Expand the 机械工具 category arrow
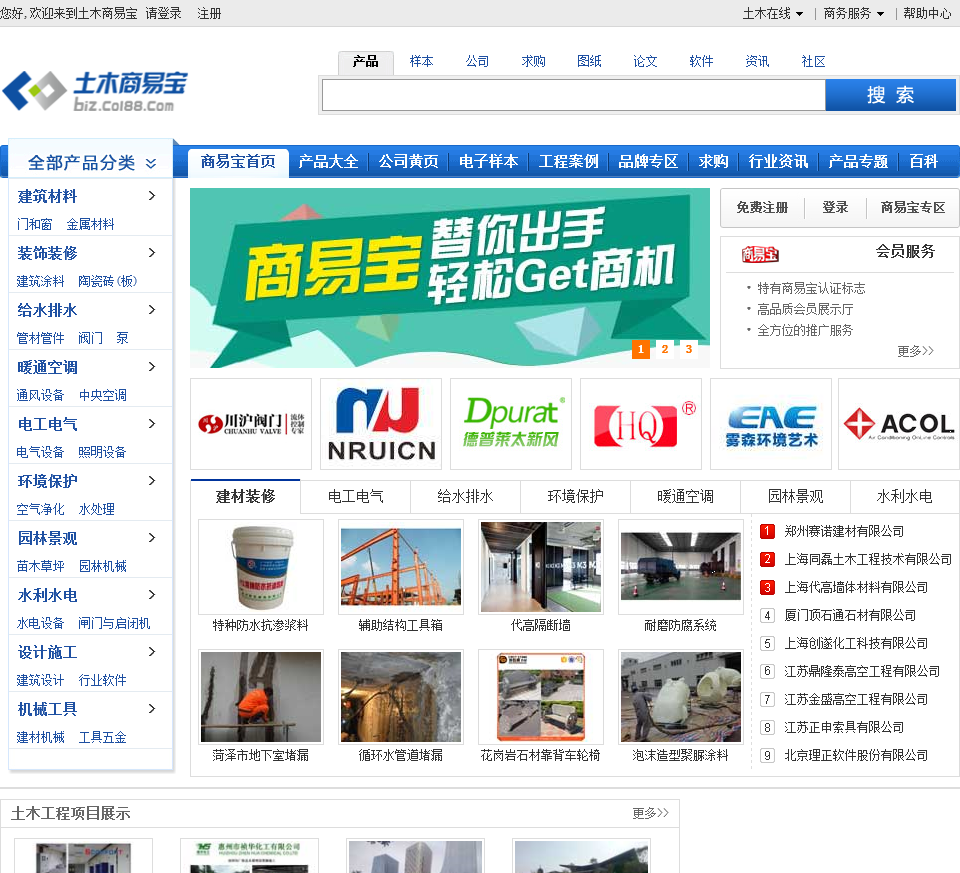This screenshot has width=960, height=873. [152, 708]
